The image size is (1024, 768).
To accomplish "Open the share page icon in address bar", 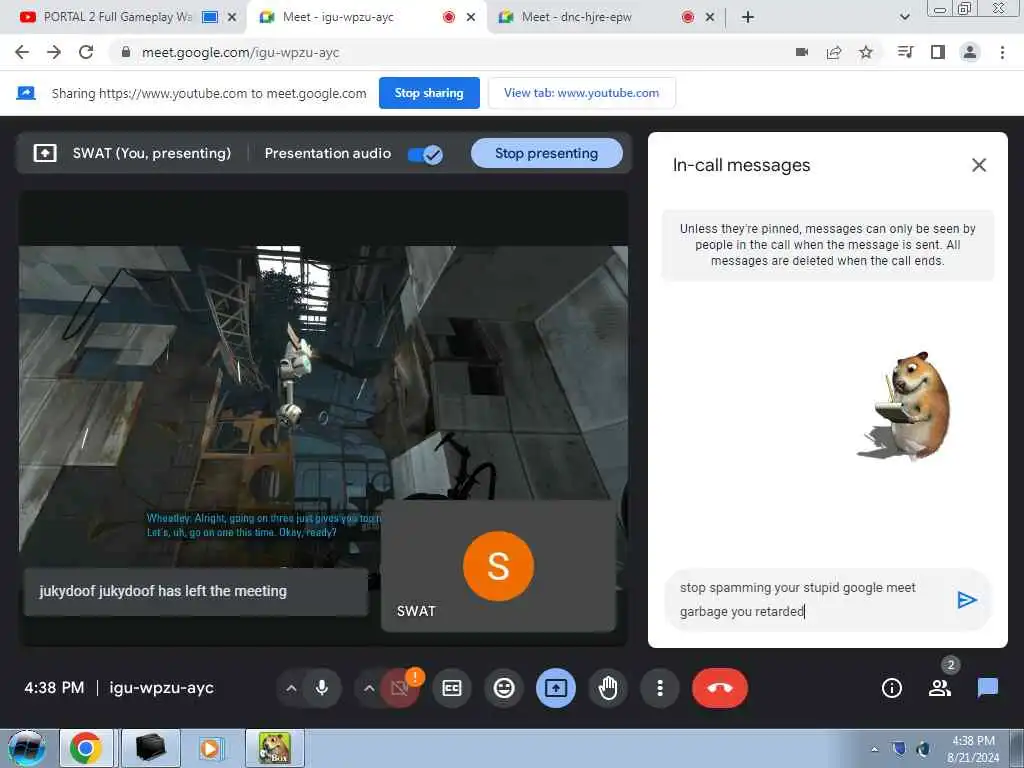I will click(x=834, y=52).
